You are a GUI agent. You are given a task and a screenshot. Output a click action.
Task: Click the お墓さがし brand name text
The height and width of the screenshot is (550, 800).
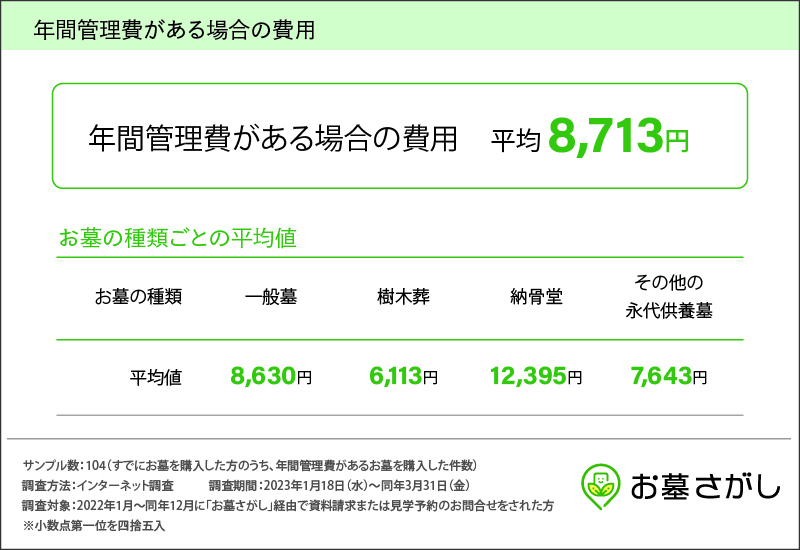[x=705, y=486]
